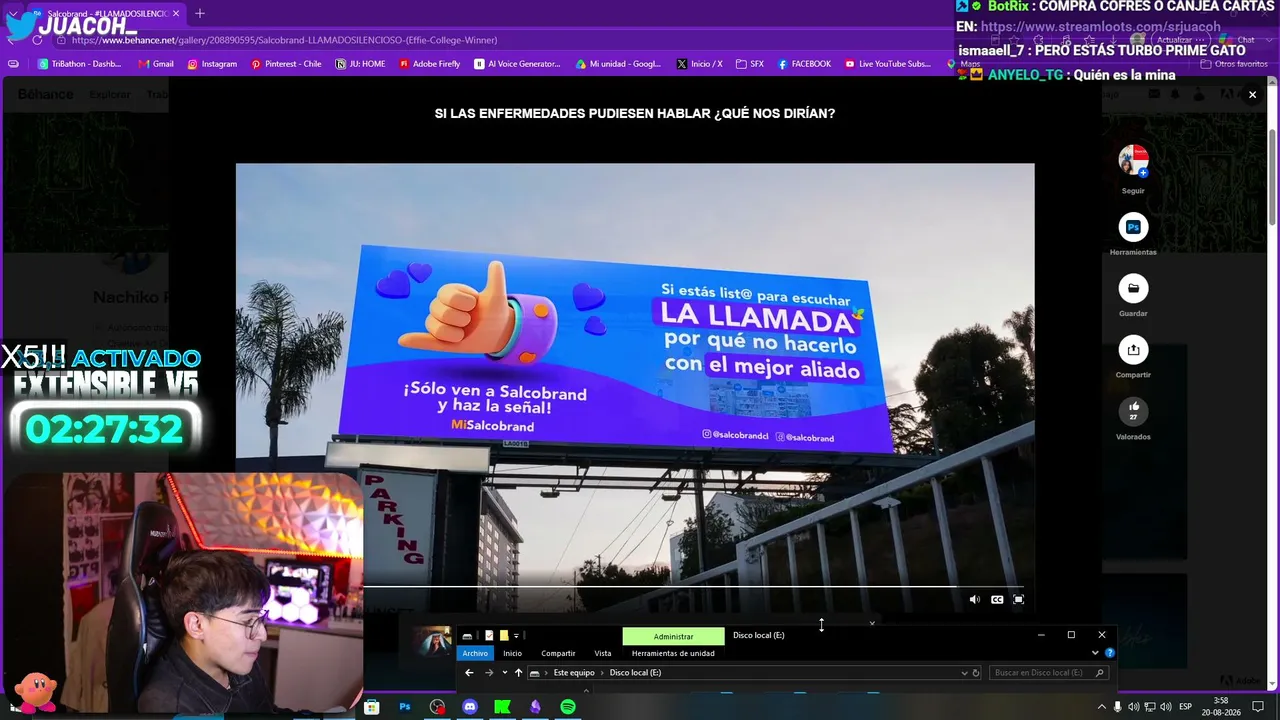Viewport: 1280px width, 720px height.
Task: Select the Archivo tab in File Explorer
Action: 475,653
